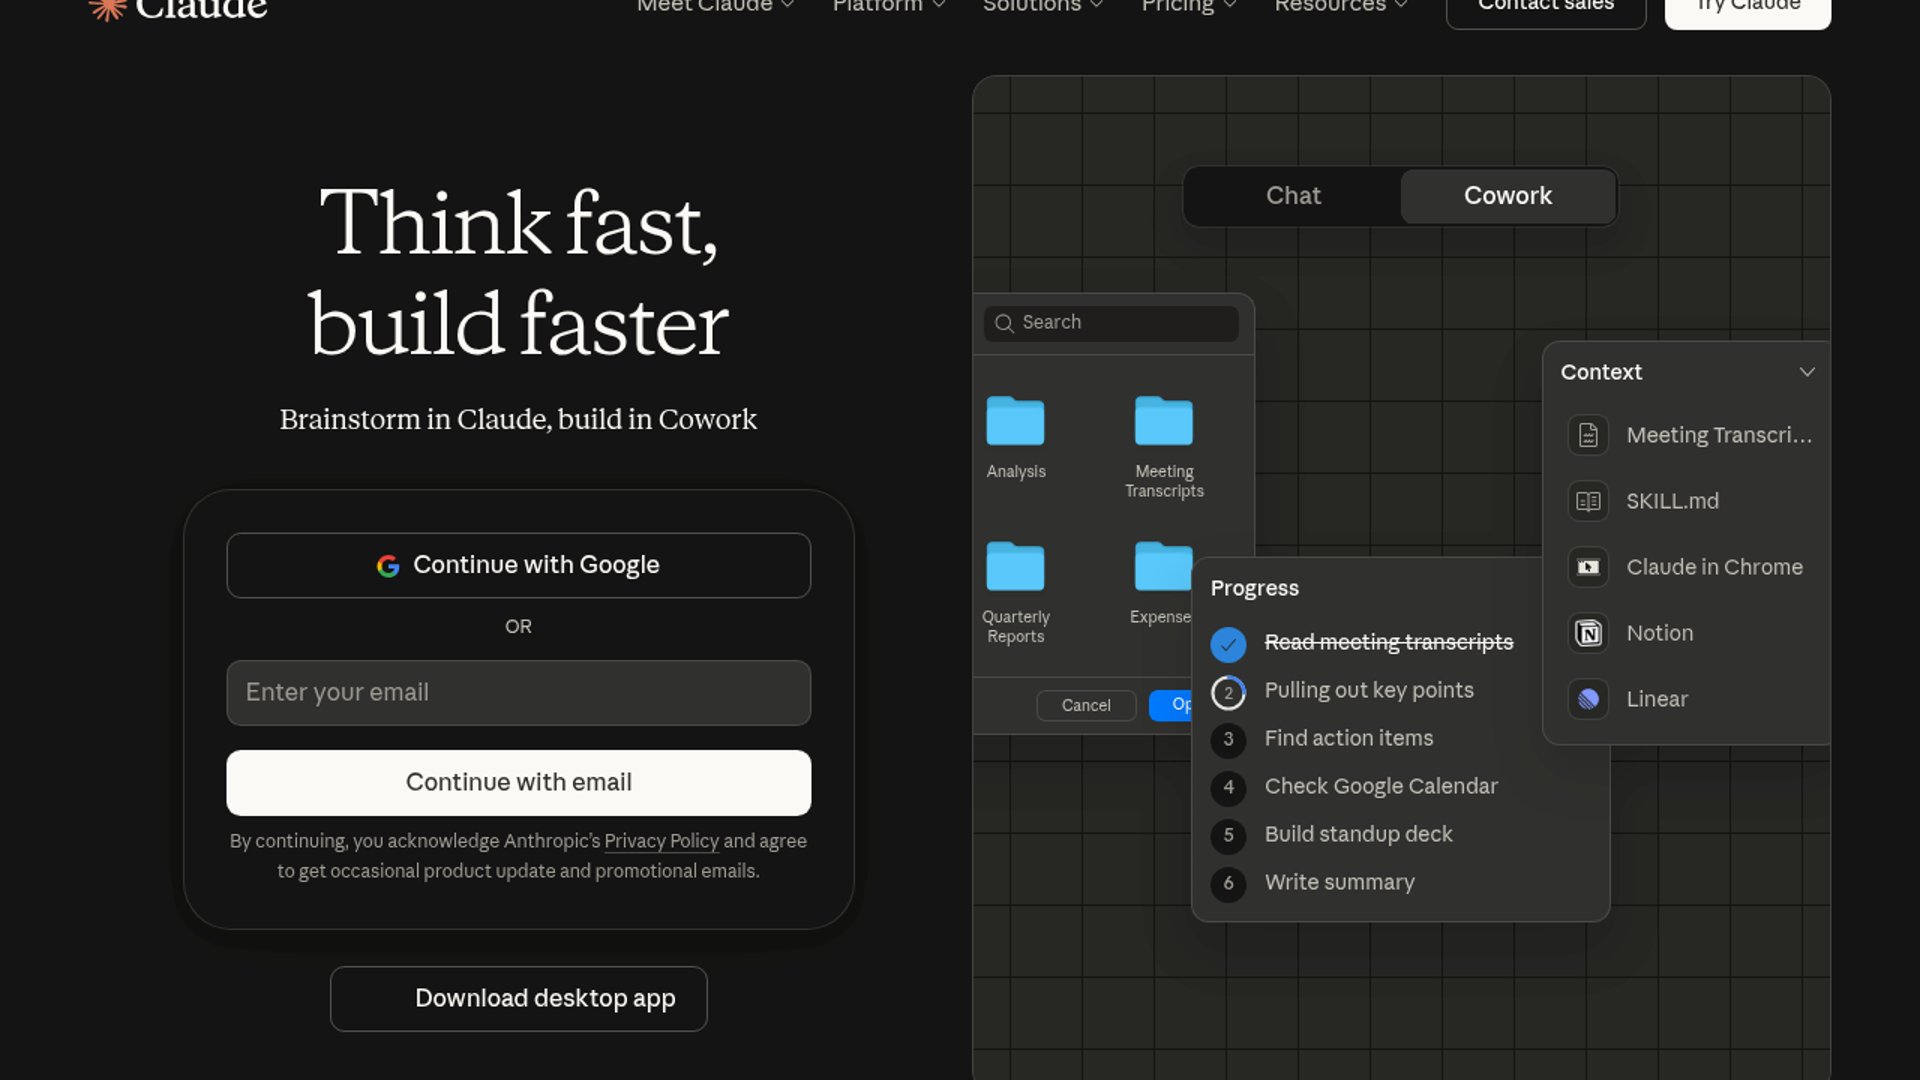Image resolution: width=1920 pixels, height=1080 pixels.
Task: Switch to the Chat tab
Action: [1292, 196]
